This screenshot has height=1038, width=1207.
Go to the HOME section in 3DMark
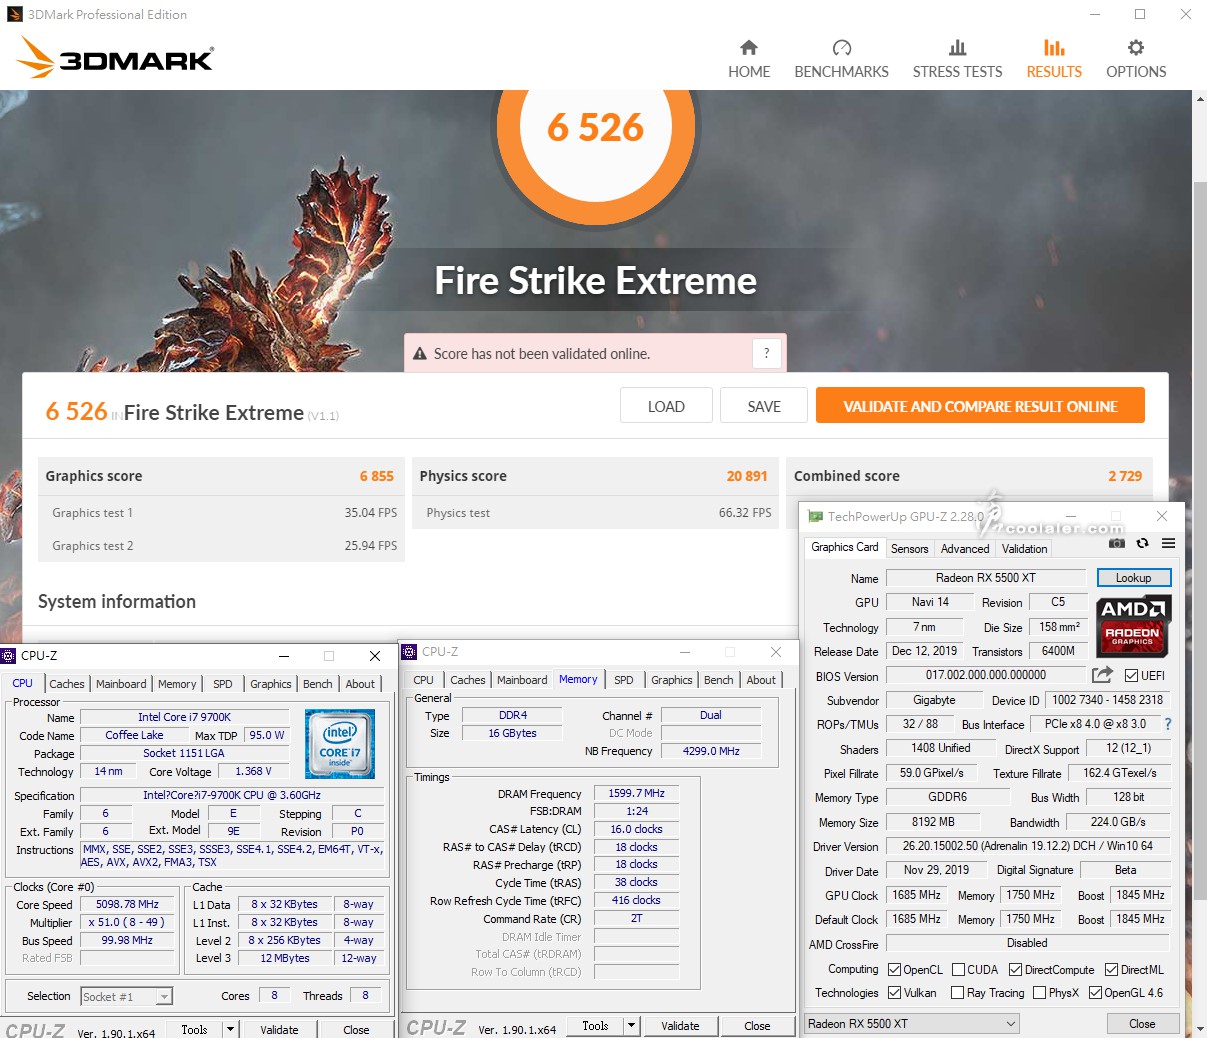[x=749, y=59]
